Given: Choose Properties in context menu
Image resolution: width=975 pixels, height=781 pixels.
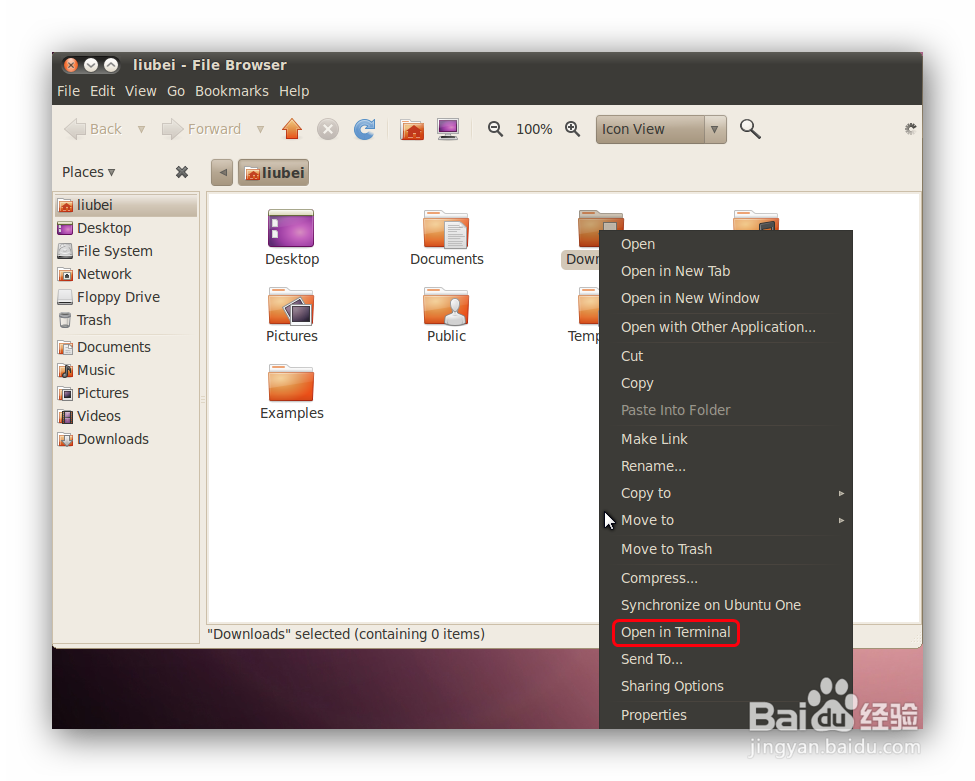Looking at the screenshot, I should click(726, 715).
